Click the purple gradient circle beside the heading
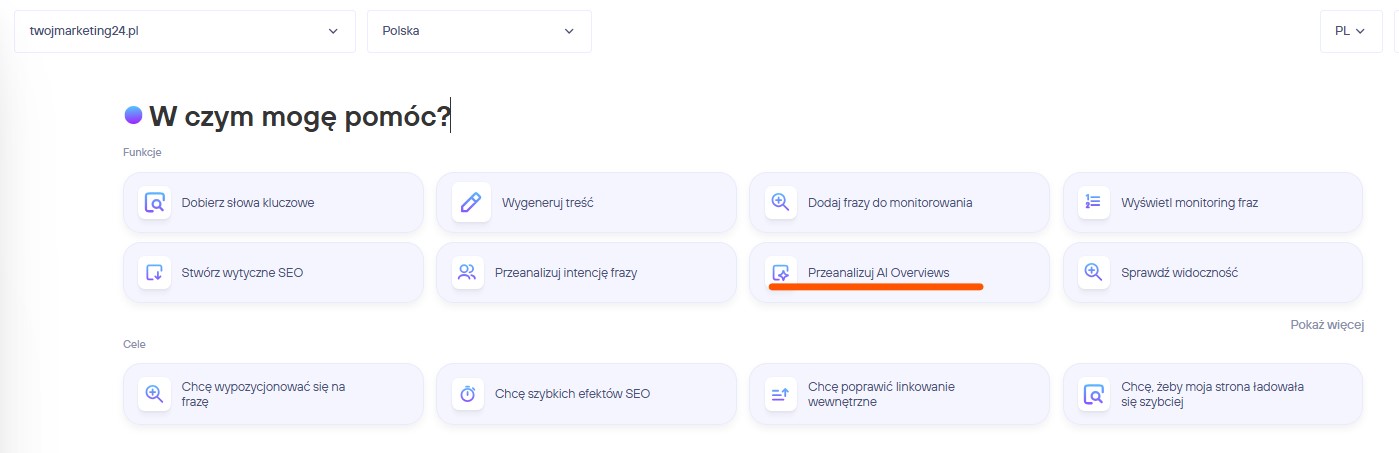This screenshot has width=1399, height=453. coord(133,116)
